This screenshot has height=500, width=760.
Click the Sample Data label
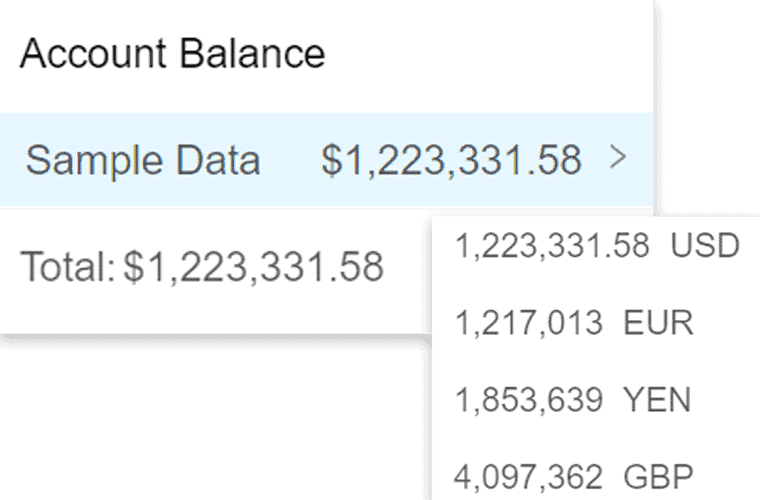(142, 160)
